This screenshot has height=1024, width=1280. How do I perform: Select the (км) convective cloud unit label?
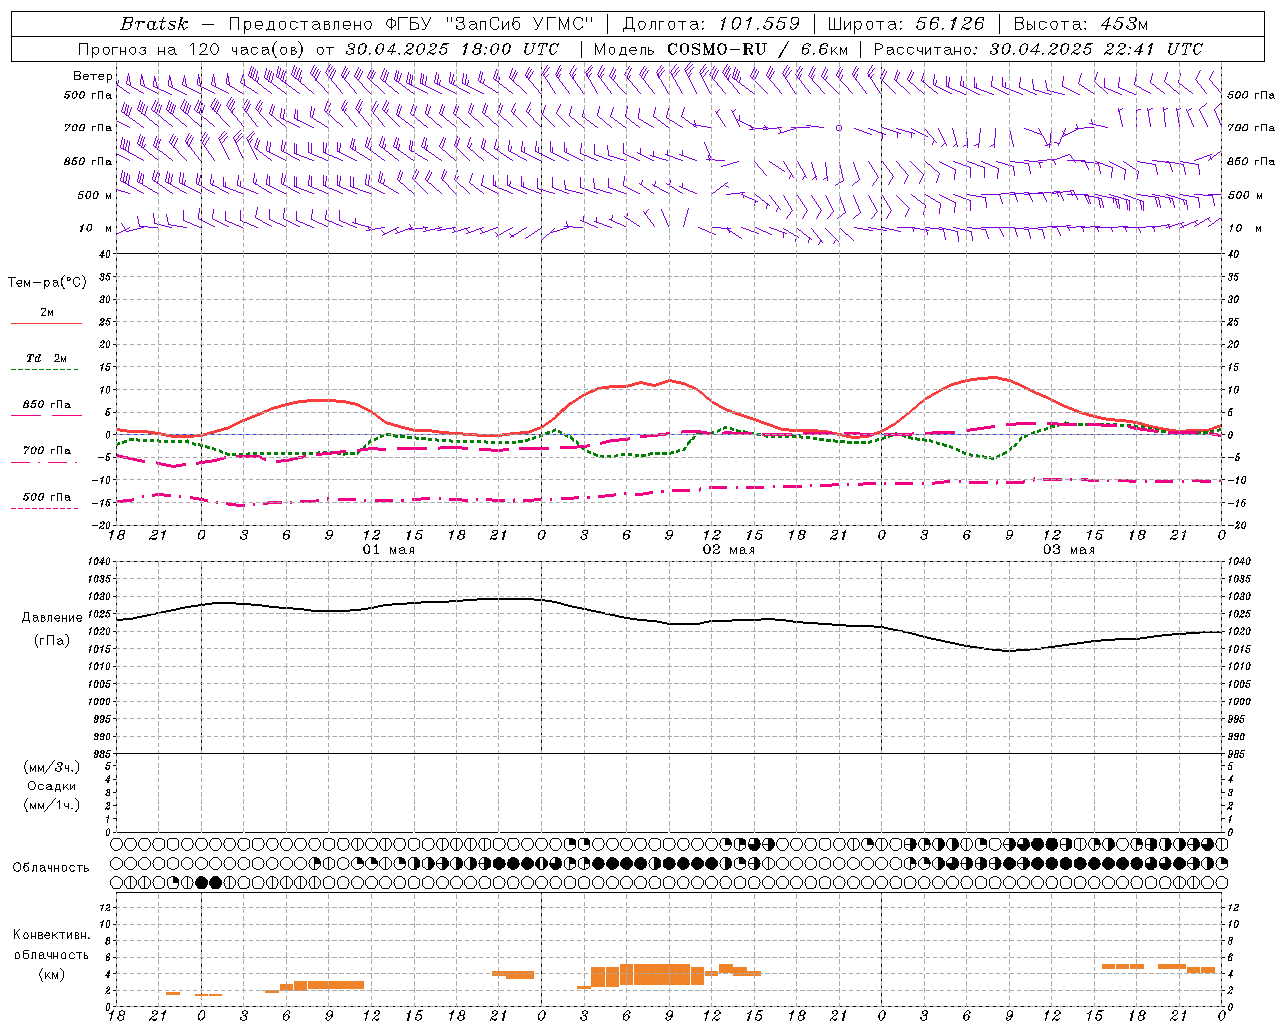(x=52, y=974)
